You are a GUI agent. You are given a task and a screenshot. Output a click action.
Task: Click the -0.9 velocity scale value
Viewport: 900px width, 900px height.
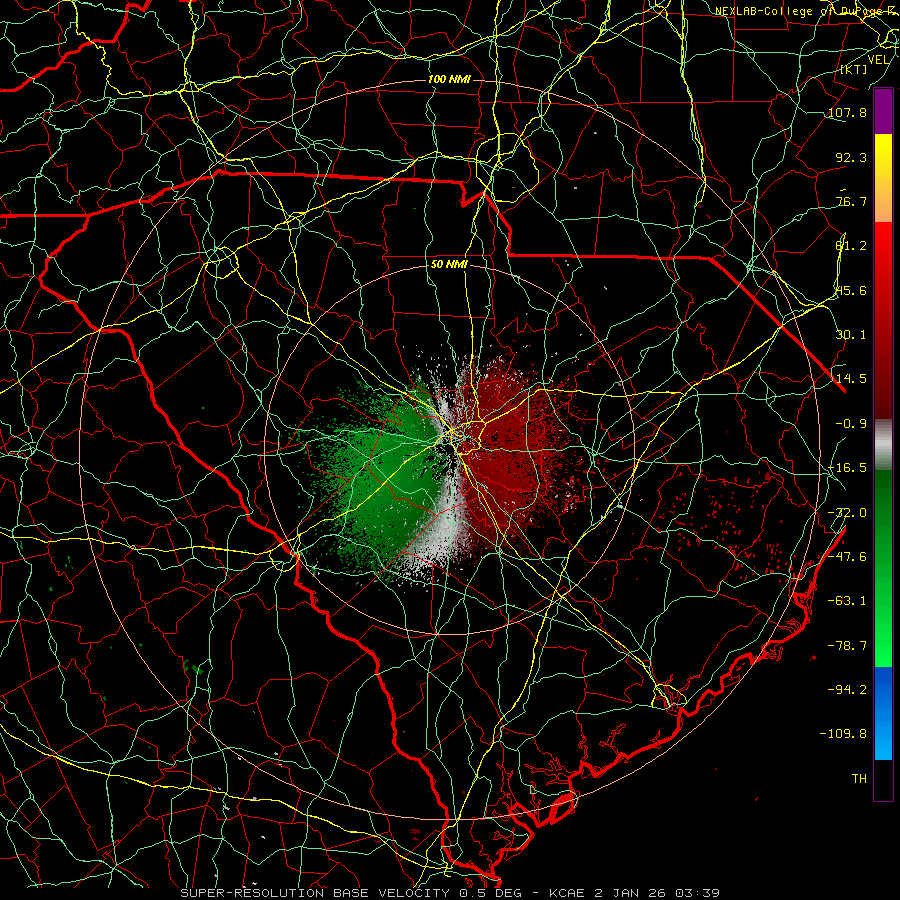(851, 424)
